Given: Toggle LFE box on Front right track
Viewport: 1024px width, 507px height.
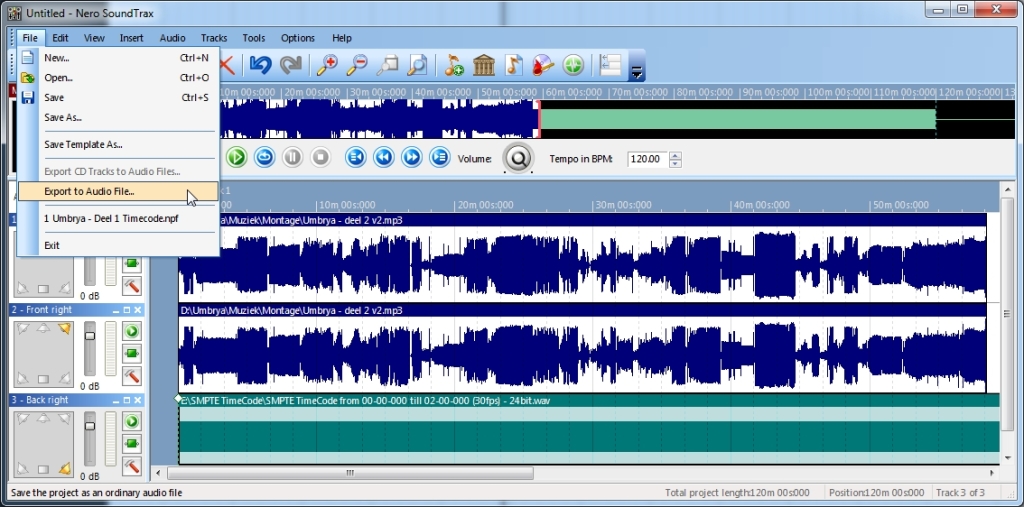Looking at the screenshot, I should coord(43,379).
